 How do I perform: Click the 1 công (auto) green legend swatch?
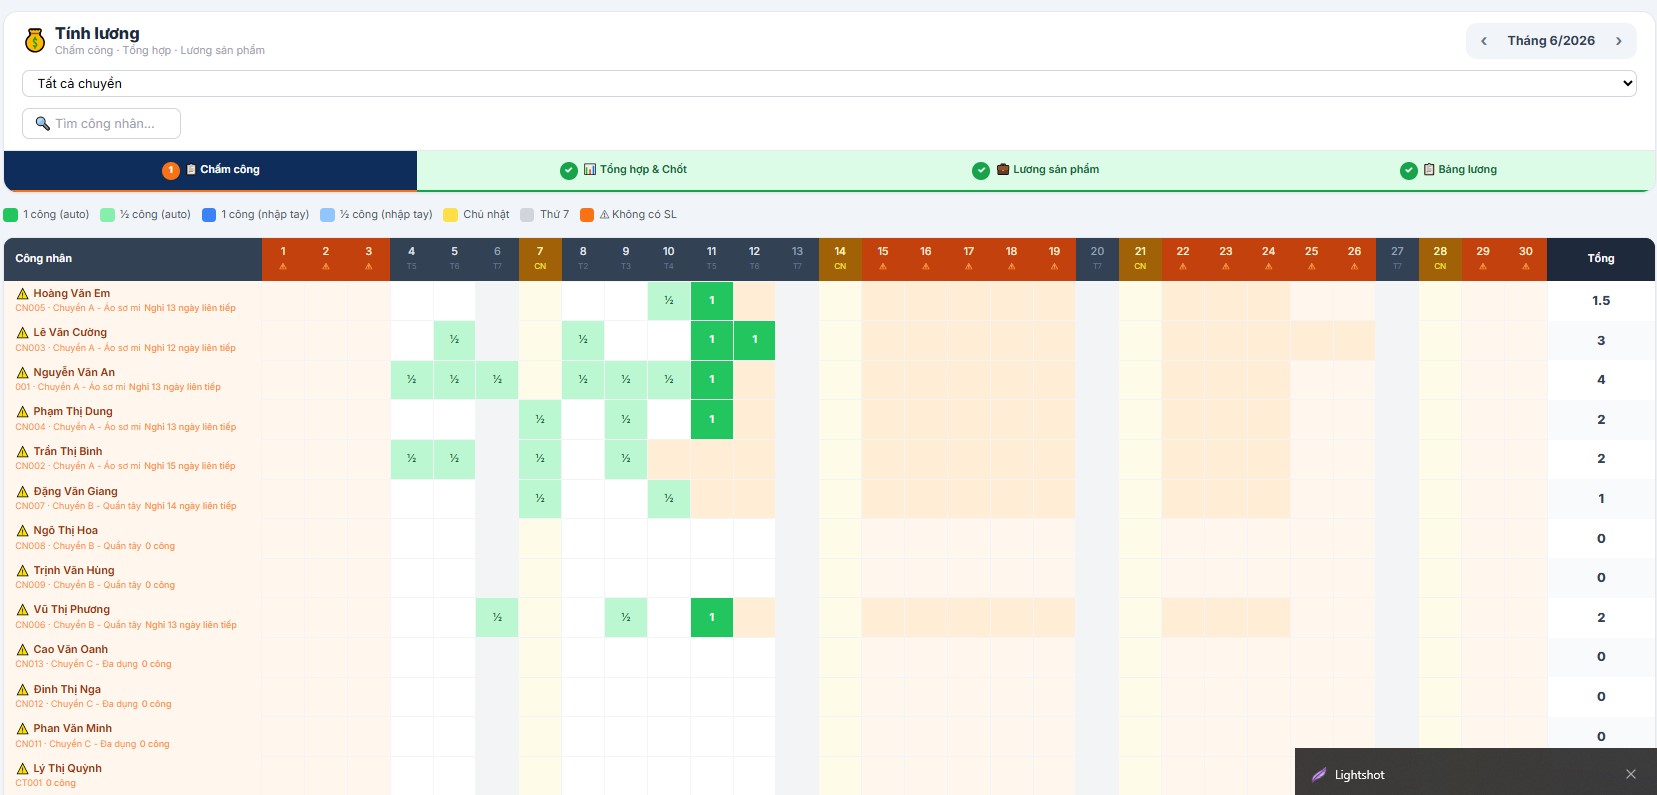pyautogui.click(x=11, y=215)
